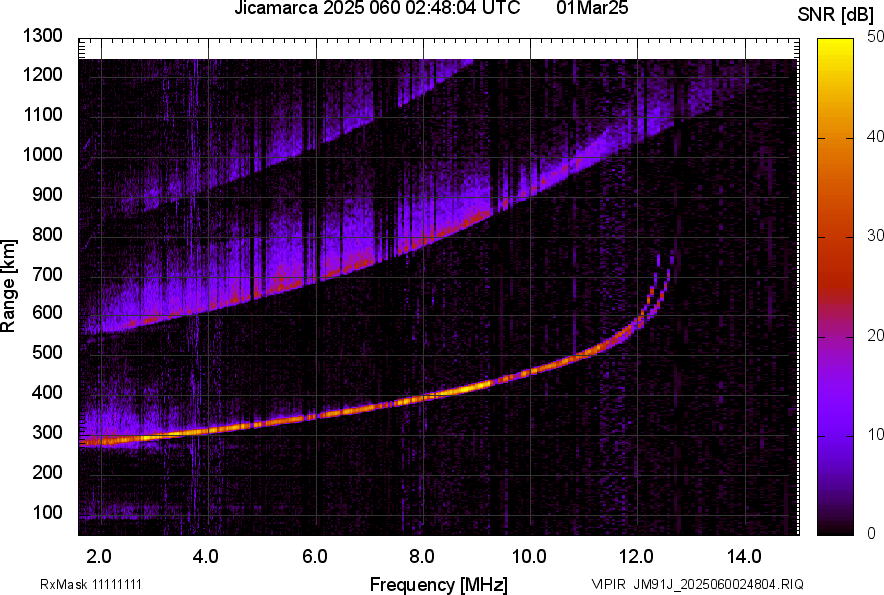Pick the purple colorbar region near 10 dB
The width and height of the screenshot is (884, 595).
coord(836,435)
